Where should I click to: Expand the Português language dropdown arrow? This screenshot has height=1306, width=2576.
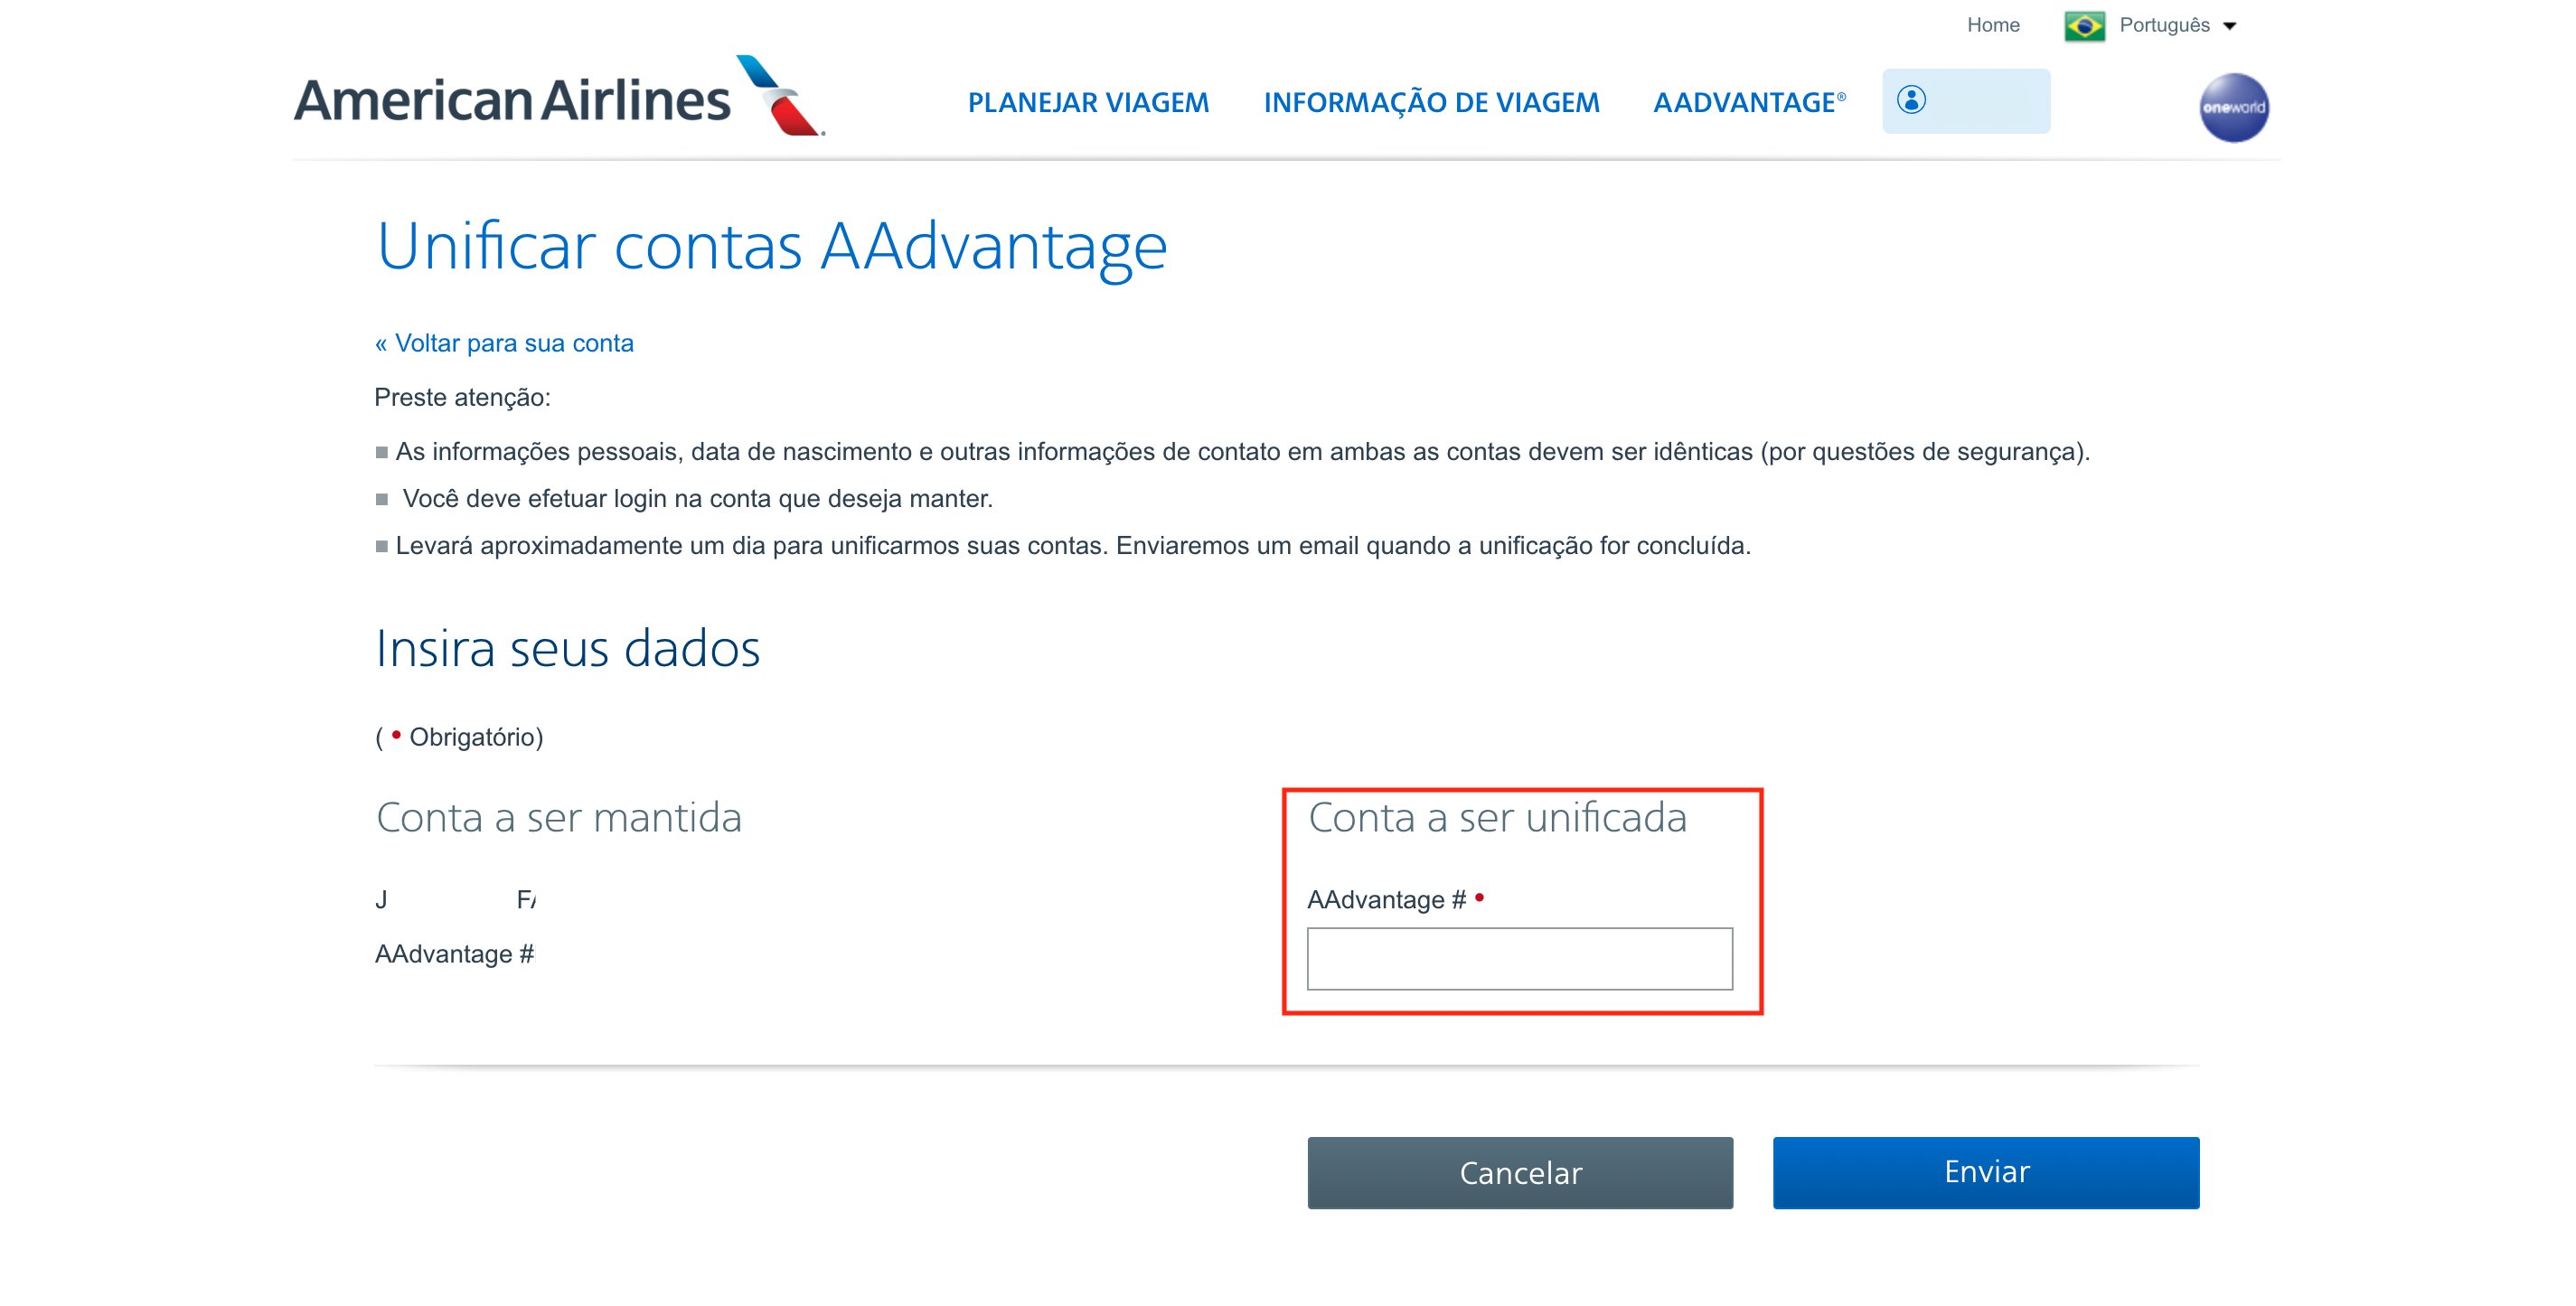tap(2229, 27)
